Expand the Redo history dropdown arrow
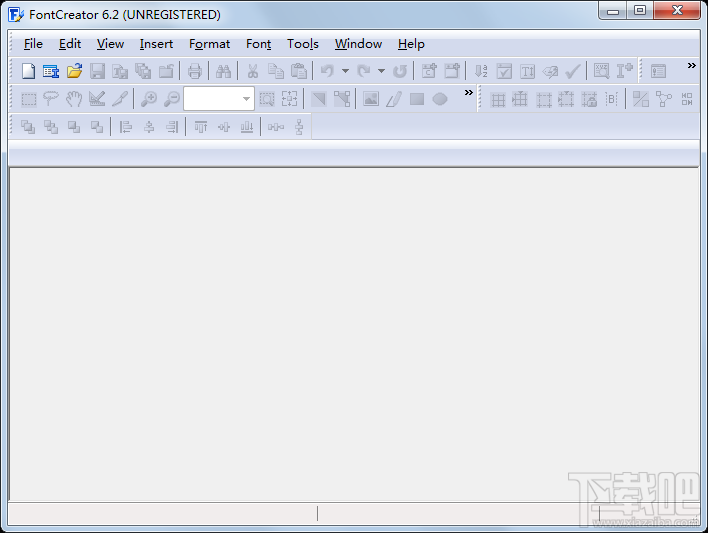Screen dimensions: 708x533 tap(382, 71)
